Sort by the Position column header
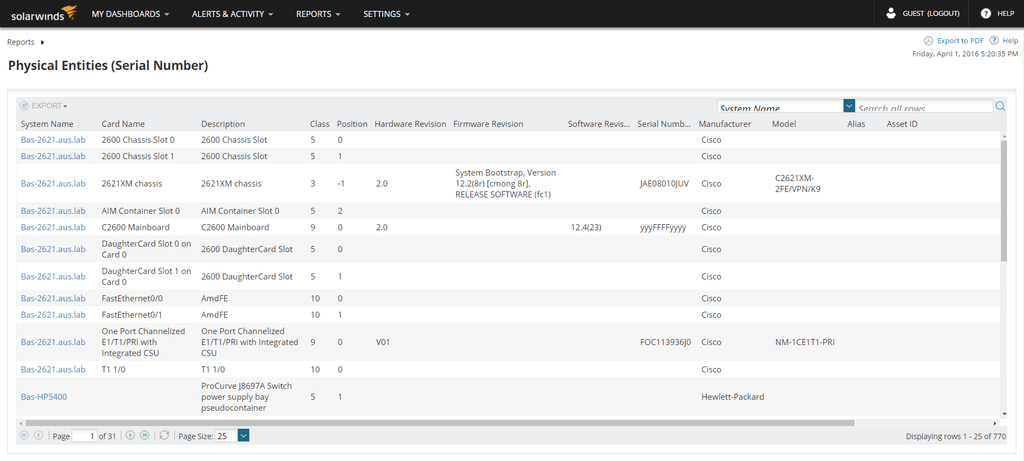Image resolution: width=1024 pixels, height=461 pixels. pyautogui.click(x=352, y=124)
